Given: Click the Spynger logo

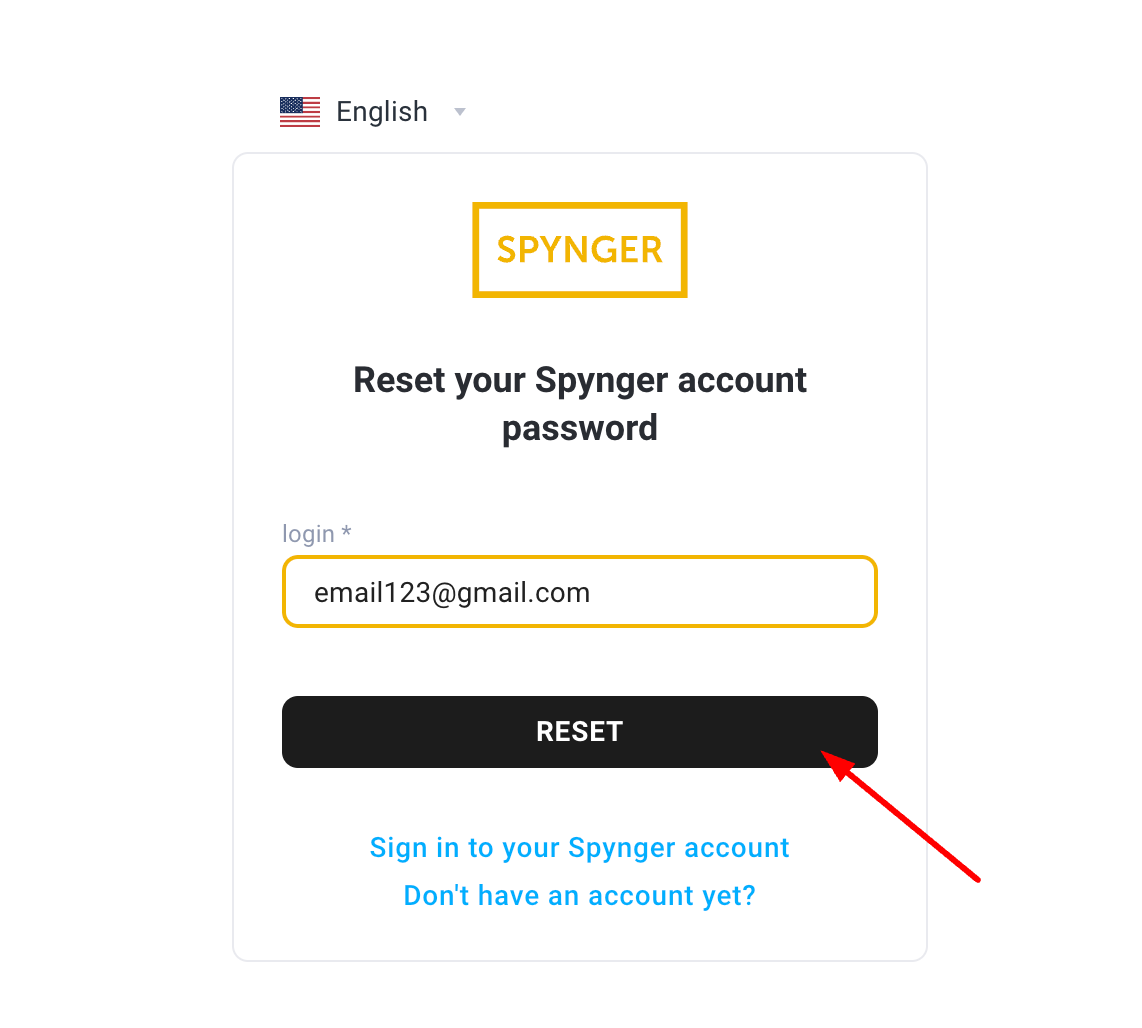Looking at the screenshot, I should 580,250.
